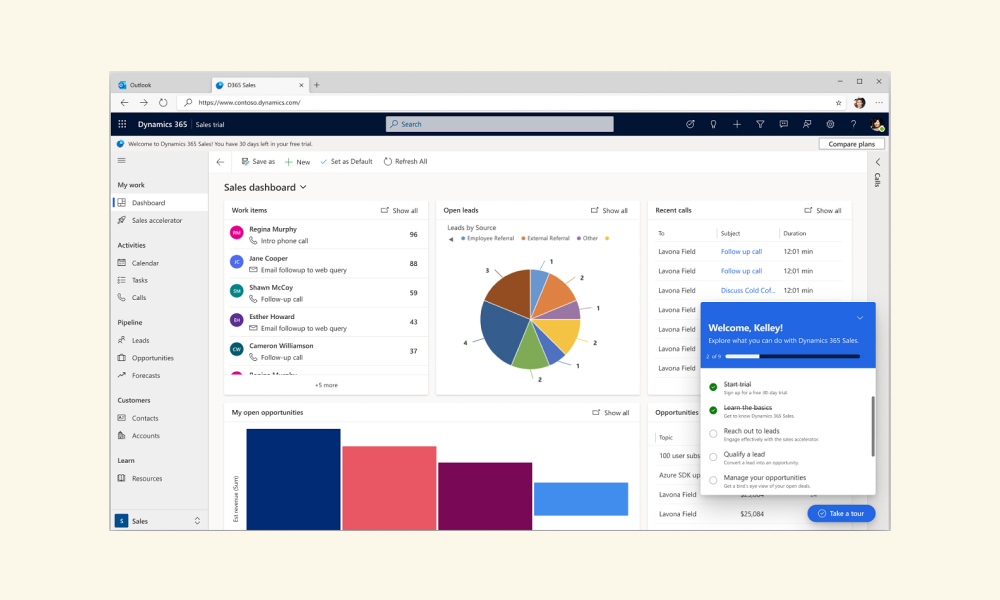
Task: Show all Open leads
Action: 609,210
